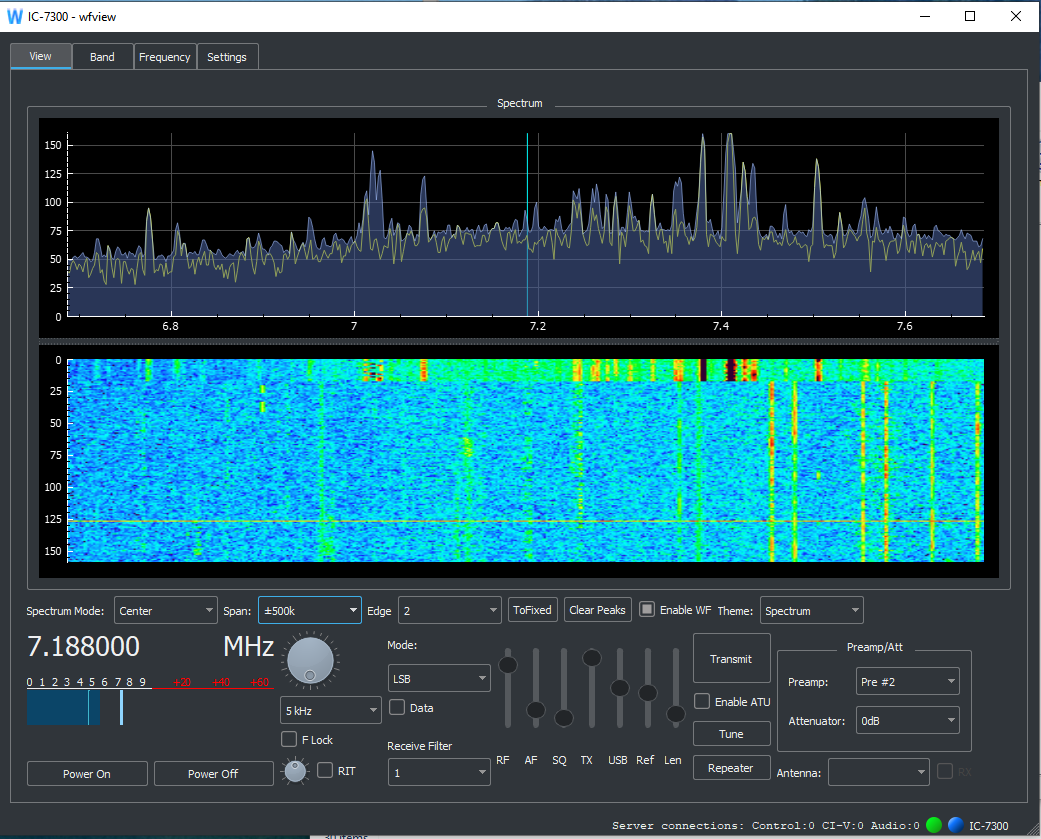Click the SQ squelch slider handle
This screenshot has height=839, width=1041.
(564, 718)
